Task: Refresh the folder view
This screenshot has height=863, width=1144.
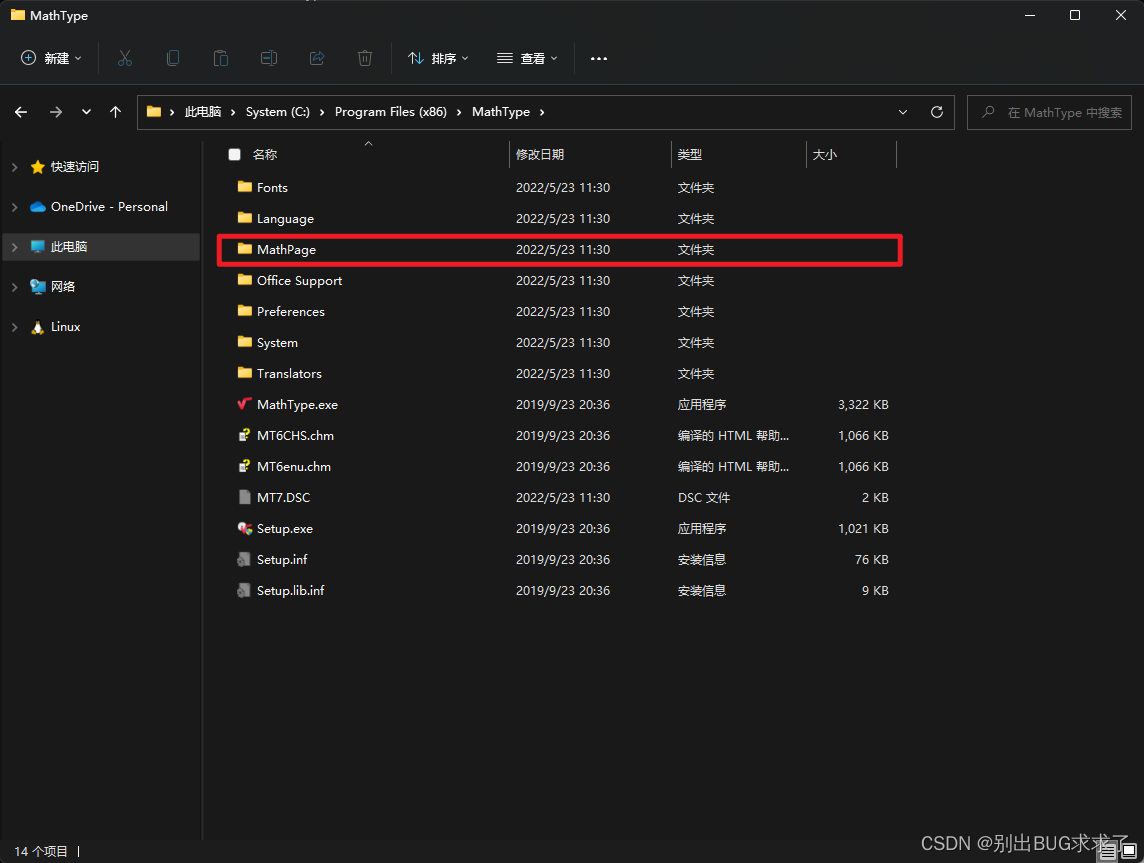Action: coord(937,112)
